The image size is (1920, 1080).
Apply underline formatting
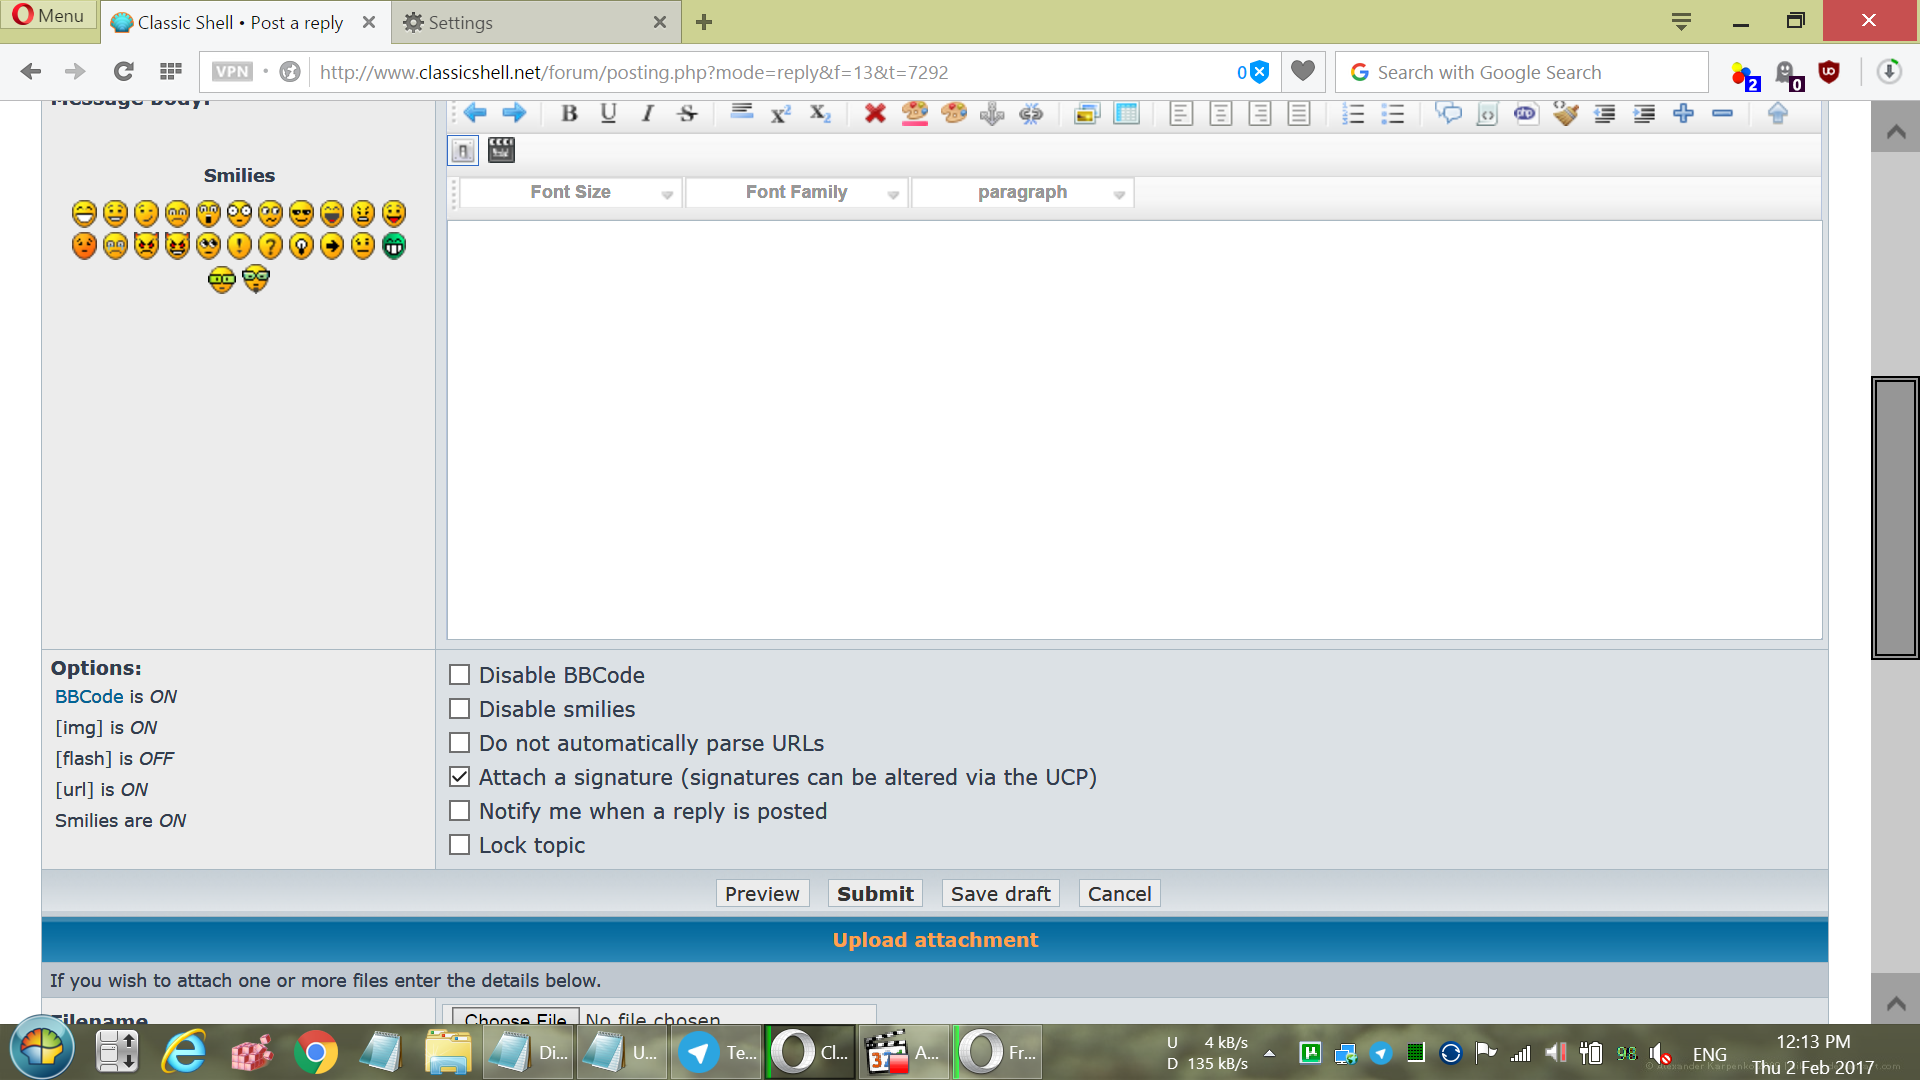(x=608, y=114)
